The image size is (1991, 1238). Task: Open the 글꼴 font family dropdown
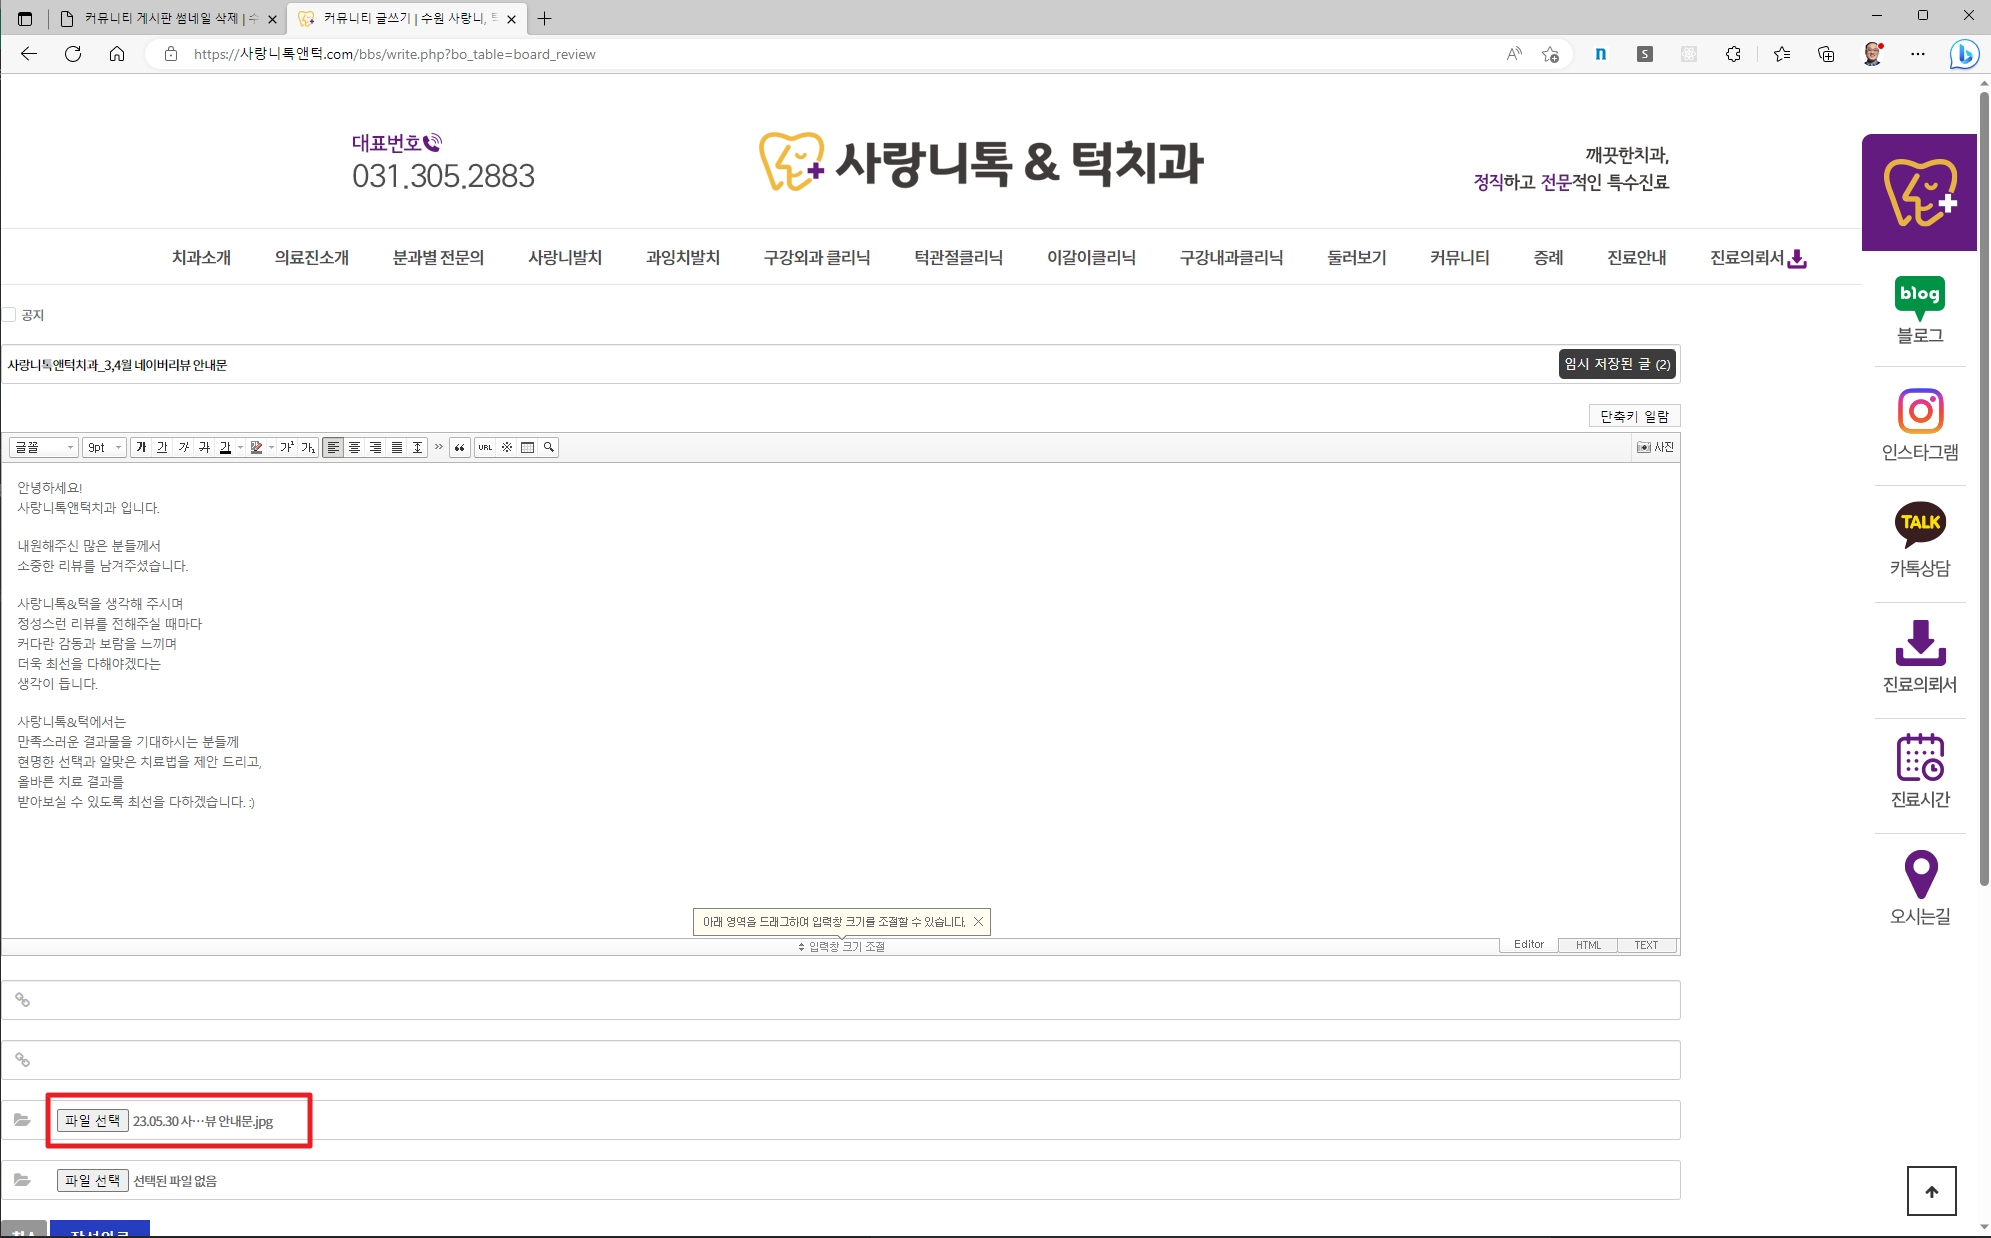[43, 447]
